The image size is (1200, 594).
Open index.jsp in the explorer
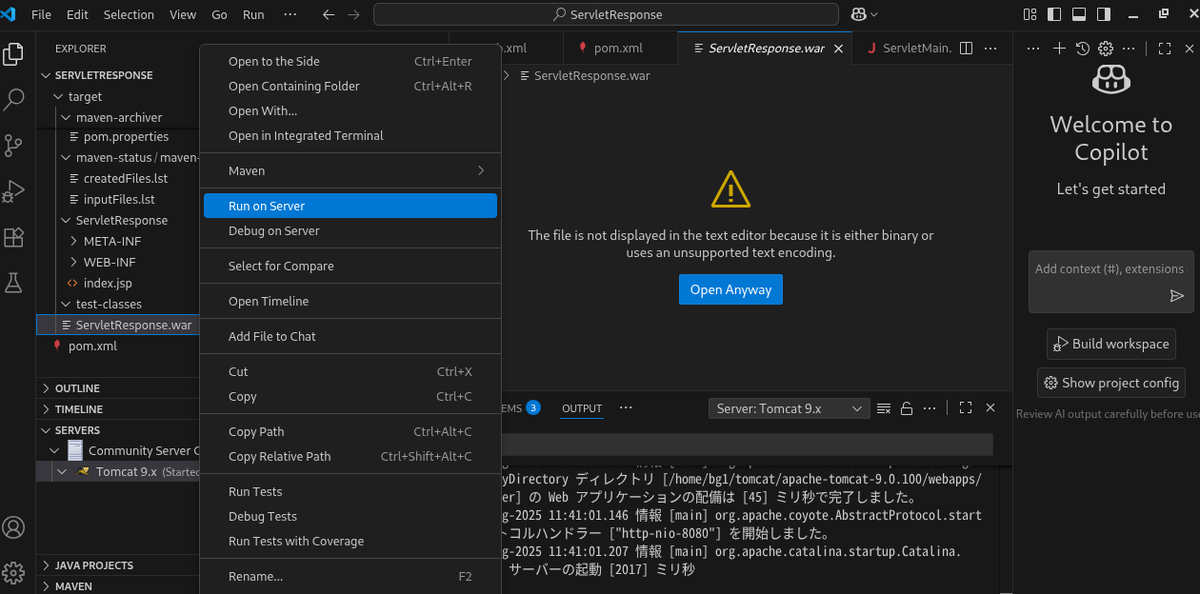pyautogui.click(x=108, y=283)
